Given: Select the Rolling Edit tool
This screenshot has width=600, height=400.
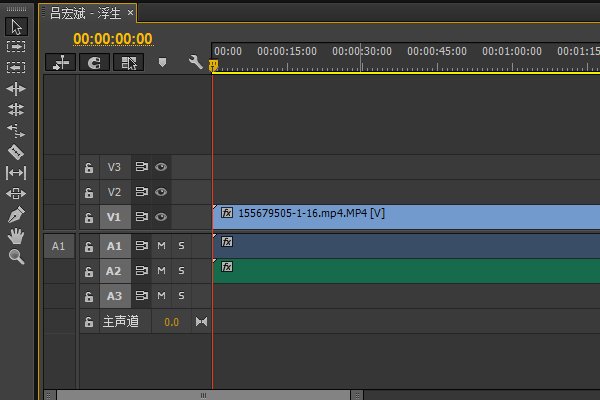Looking at the screenshot, I should point(16,109).
